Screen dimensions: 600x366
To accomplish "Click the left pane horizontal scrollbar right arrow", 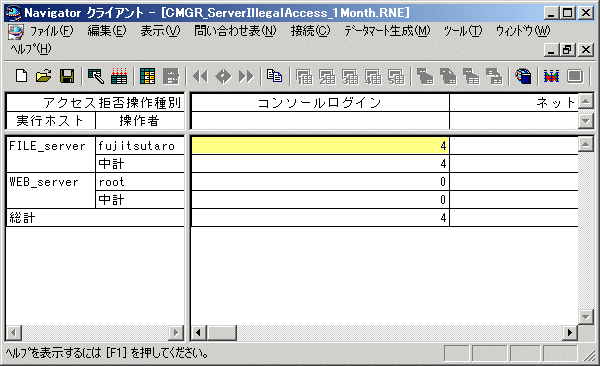I will (x=176, y=332).
